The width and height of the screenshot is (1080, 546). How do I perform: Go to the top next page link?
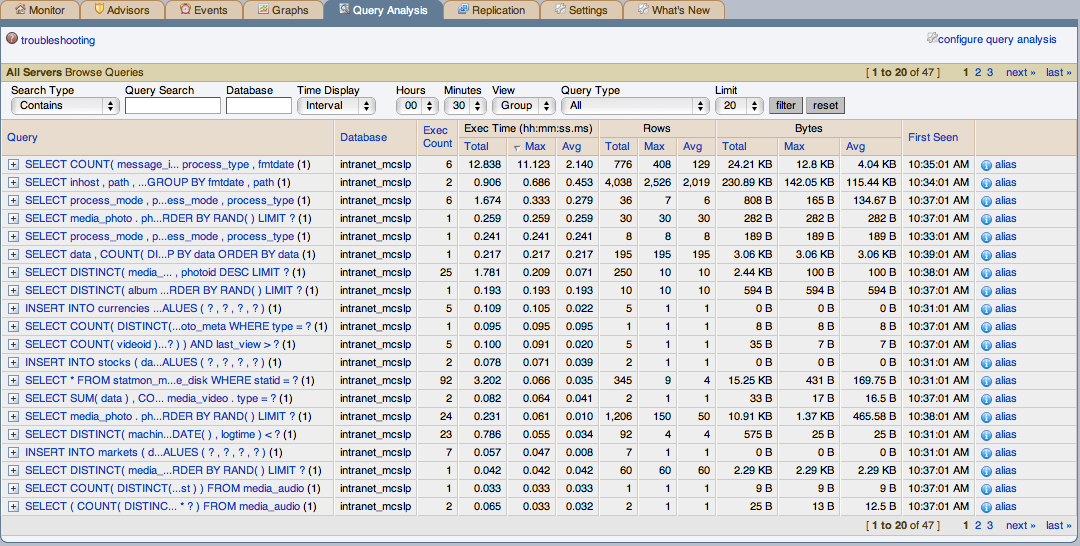1020,72
